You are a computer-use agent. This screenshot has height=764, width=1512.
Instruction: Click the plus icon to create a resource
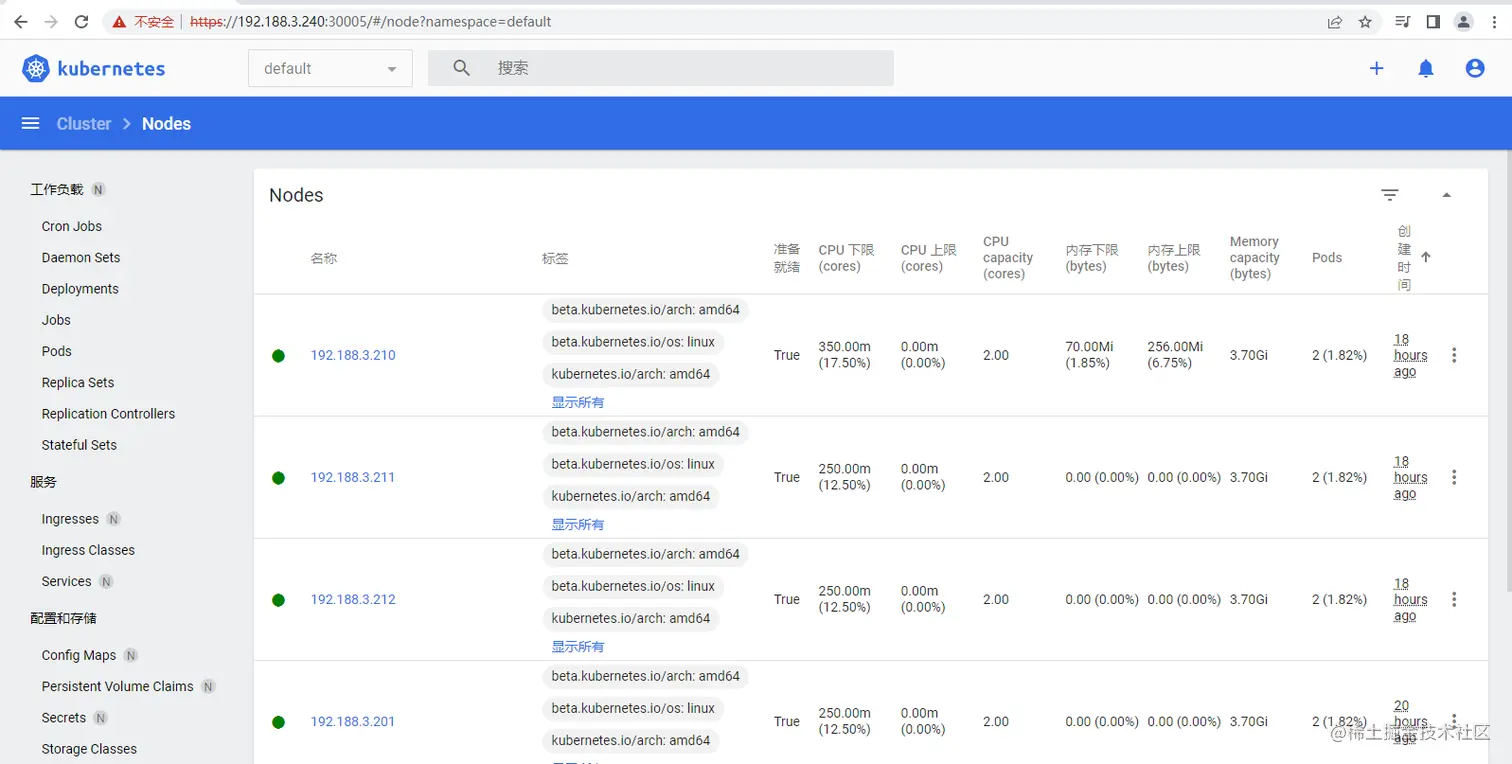[1377, 68]
